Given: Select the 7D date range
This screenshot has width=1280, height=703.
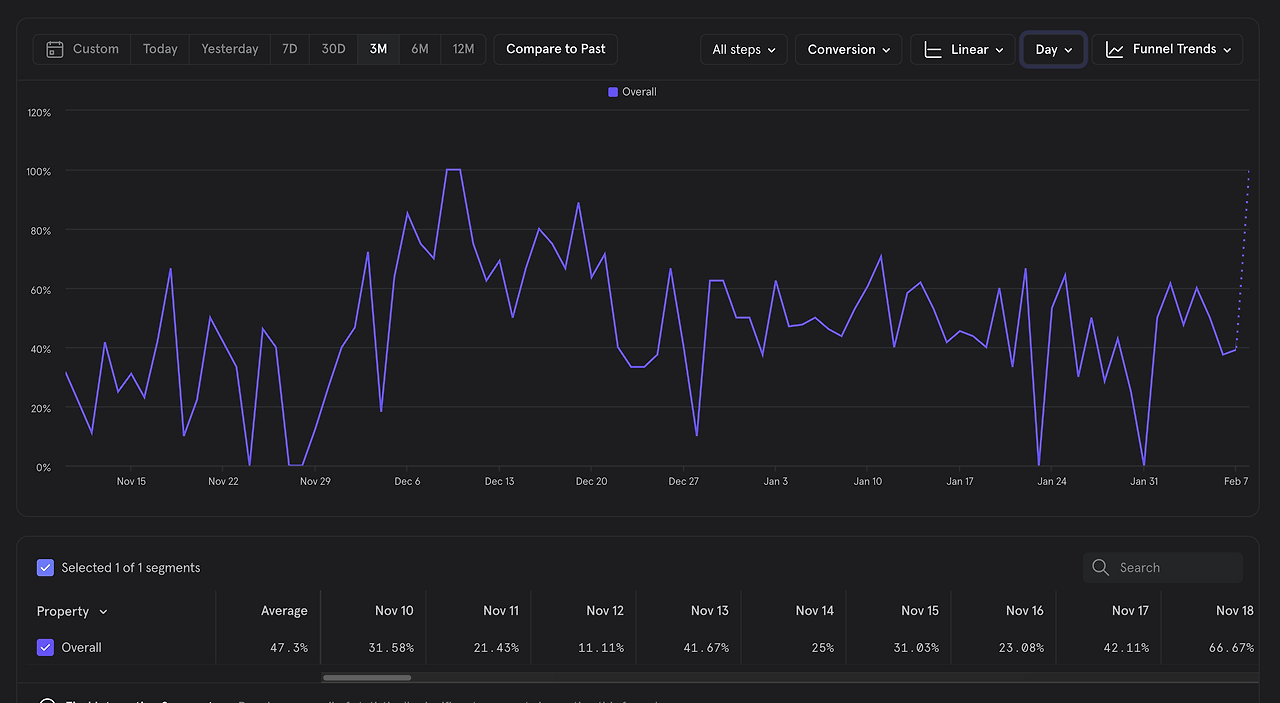Looking at the screenshot, I should [x=289, y=49].
